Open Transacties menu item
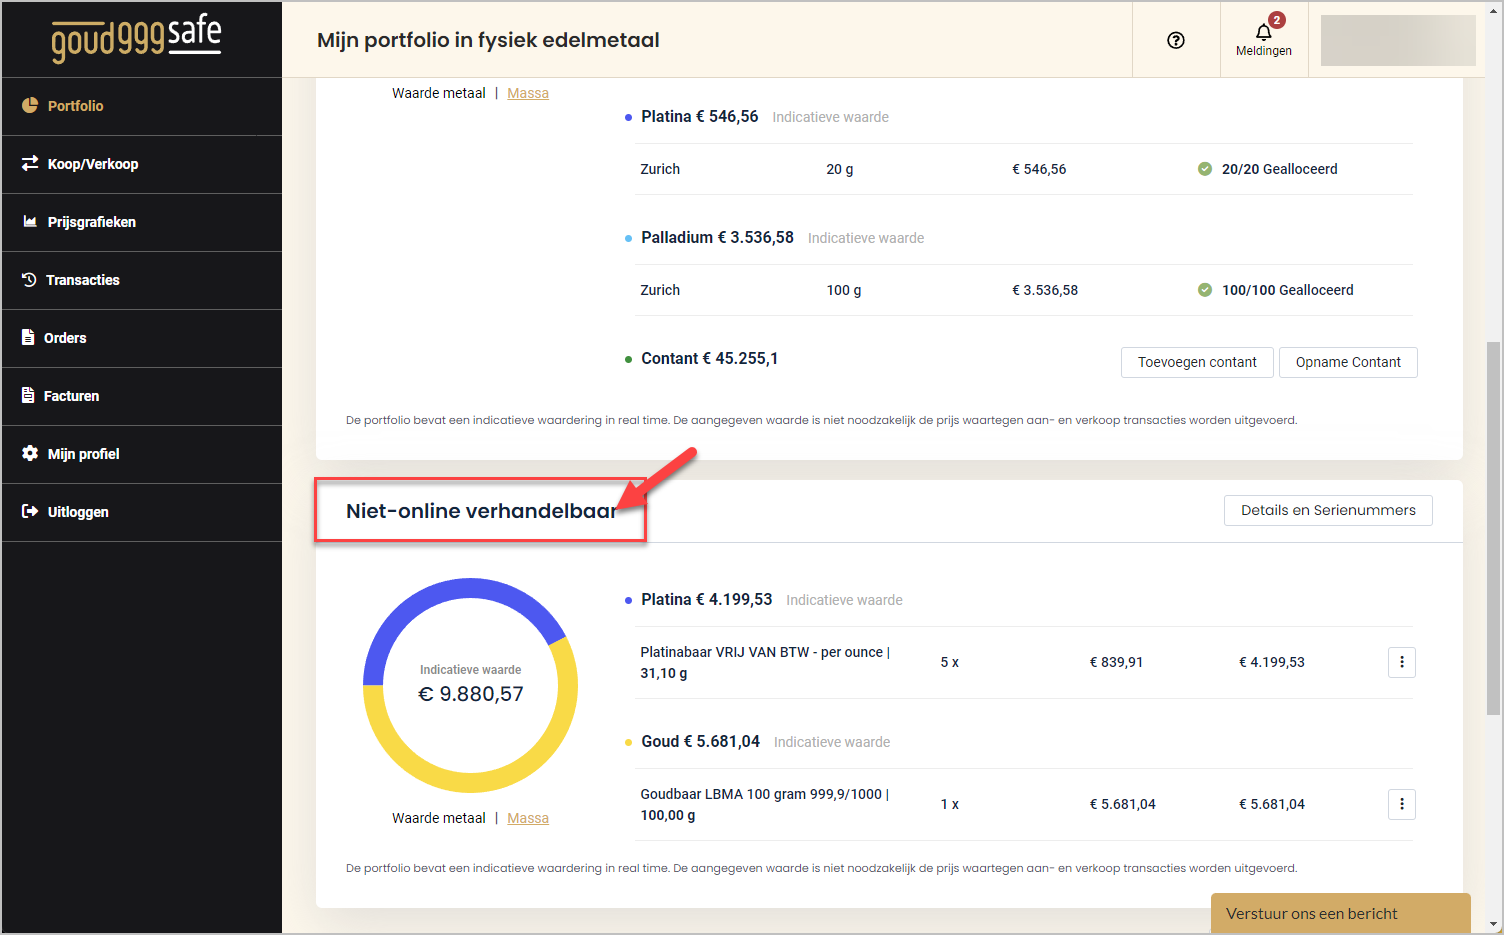Screen dimensions: 1504x935 (142, 280)
